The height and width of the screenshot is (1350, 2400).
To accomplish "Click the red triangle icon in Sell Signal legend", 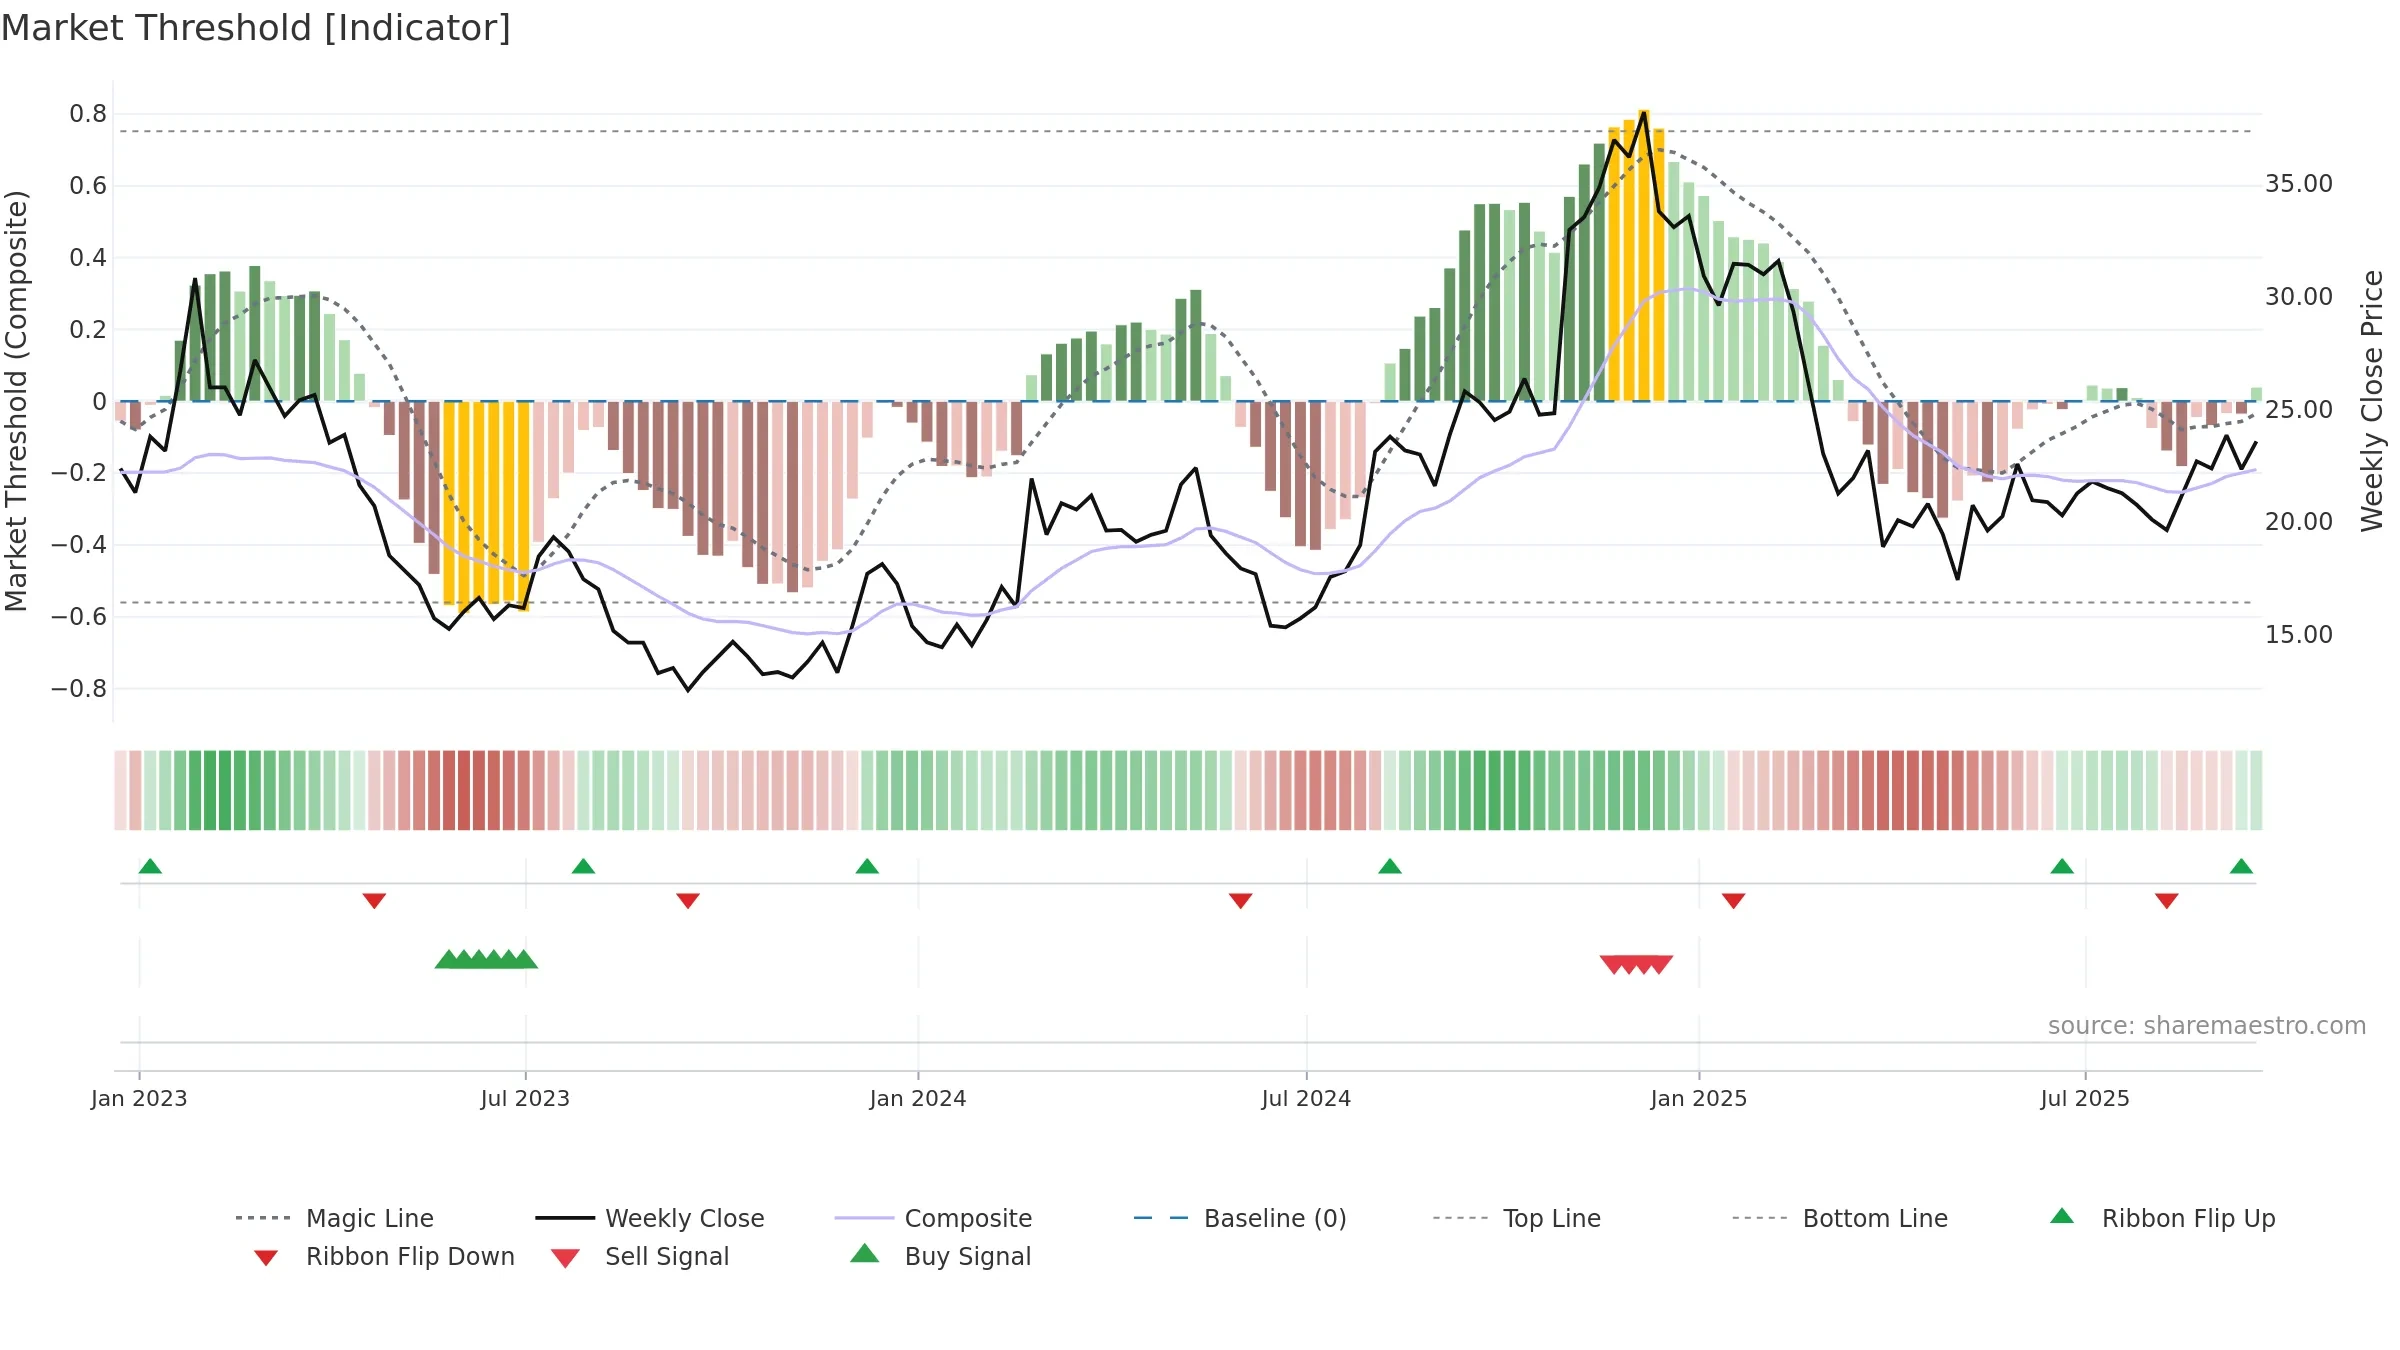I will pyautogui.click(x=565, y=1258).
